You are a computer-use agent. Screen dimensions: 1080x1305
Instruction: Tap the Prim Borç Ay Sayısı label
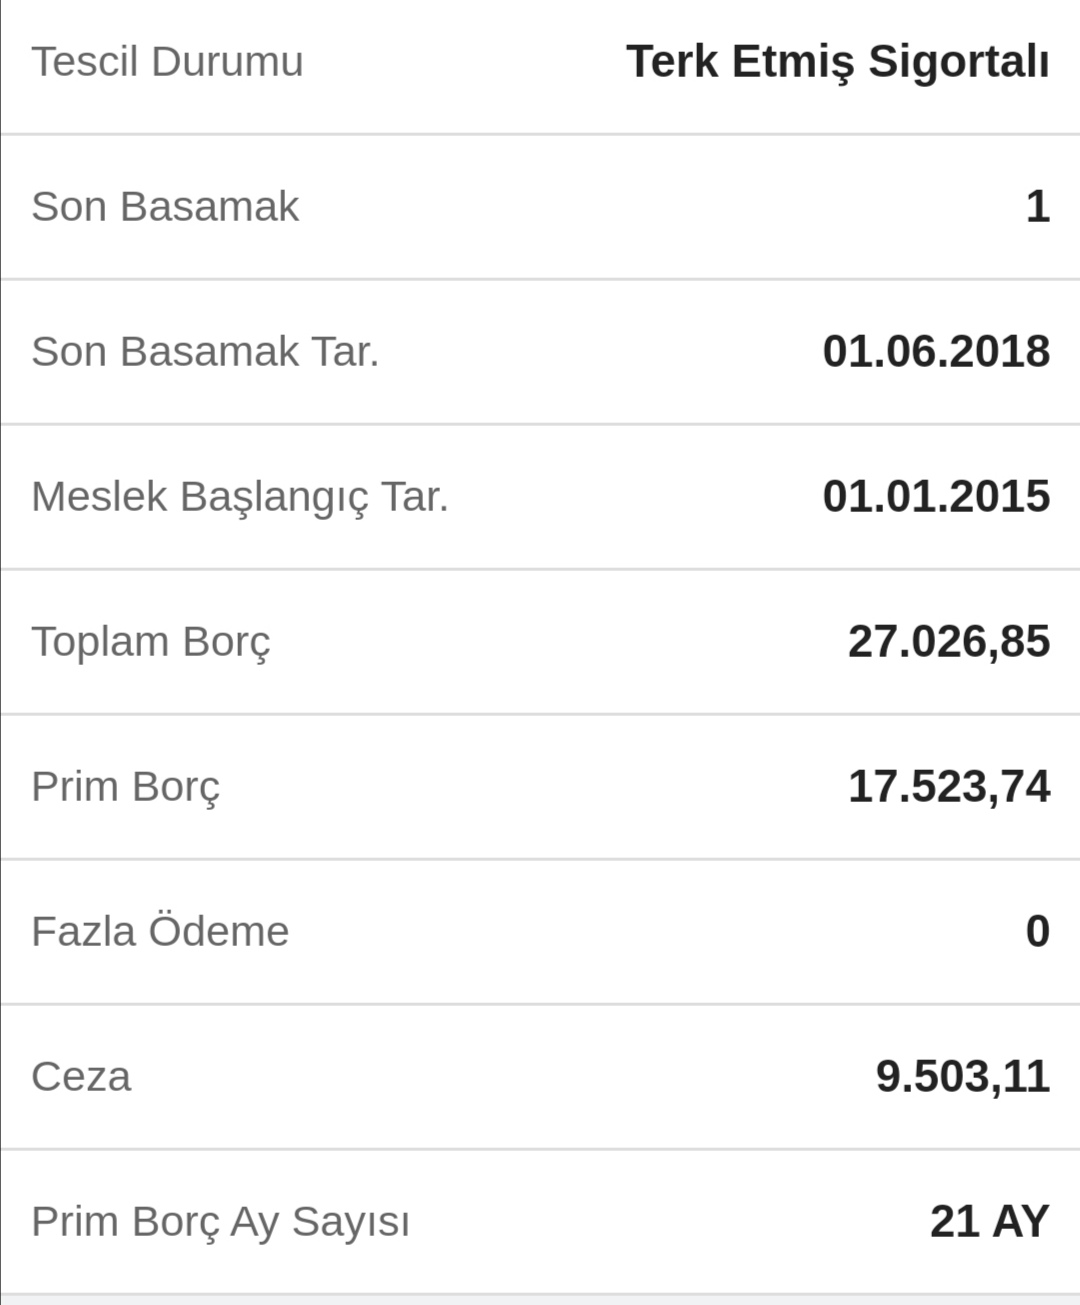pos(221,1222)
